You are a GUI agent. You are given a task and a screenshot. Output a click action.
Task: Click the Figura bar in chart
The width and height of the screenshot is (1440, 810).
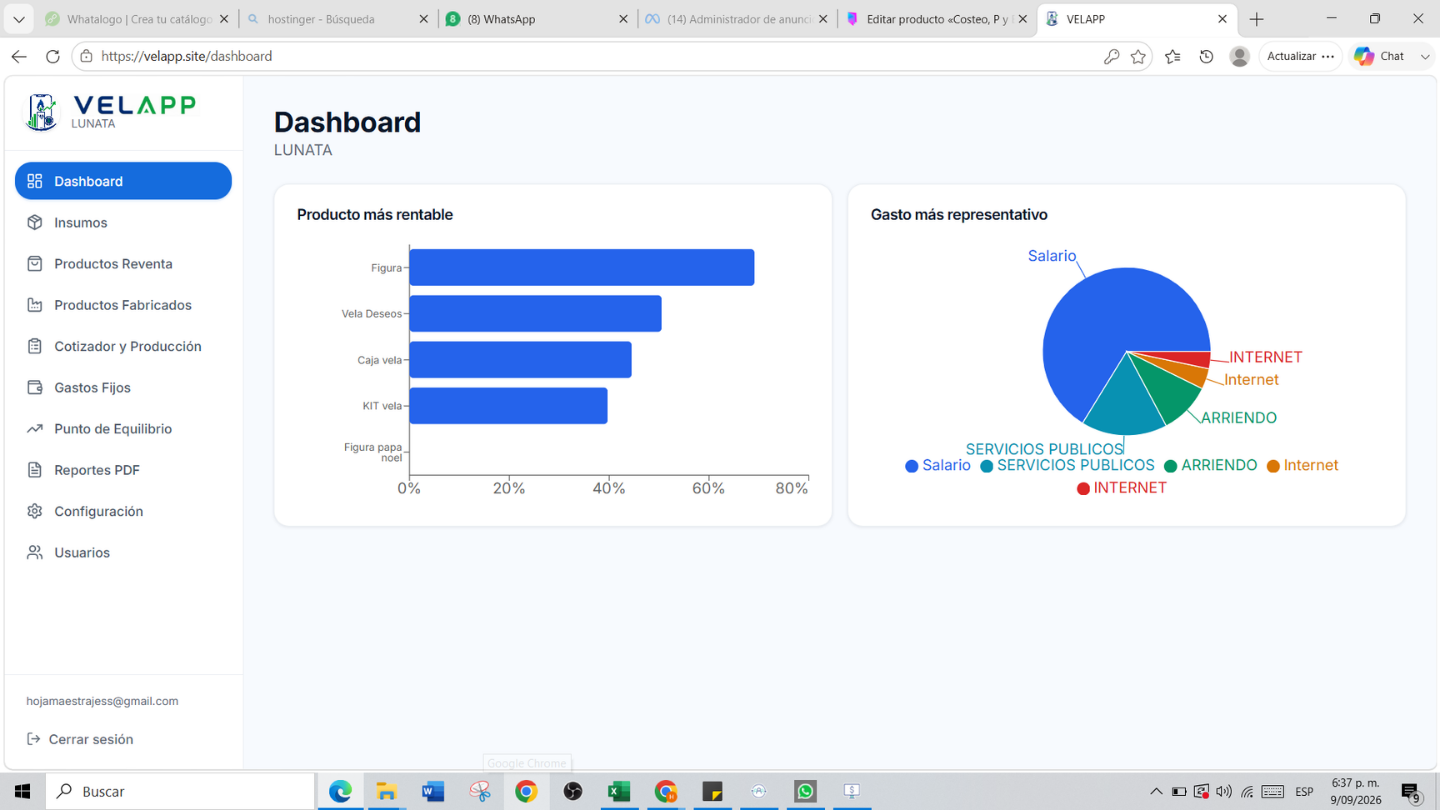click(581, 267)
